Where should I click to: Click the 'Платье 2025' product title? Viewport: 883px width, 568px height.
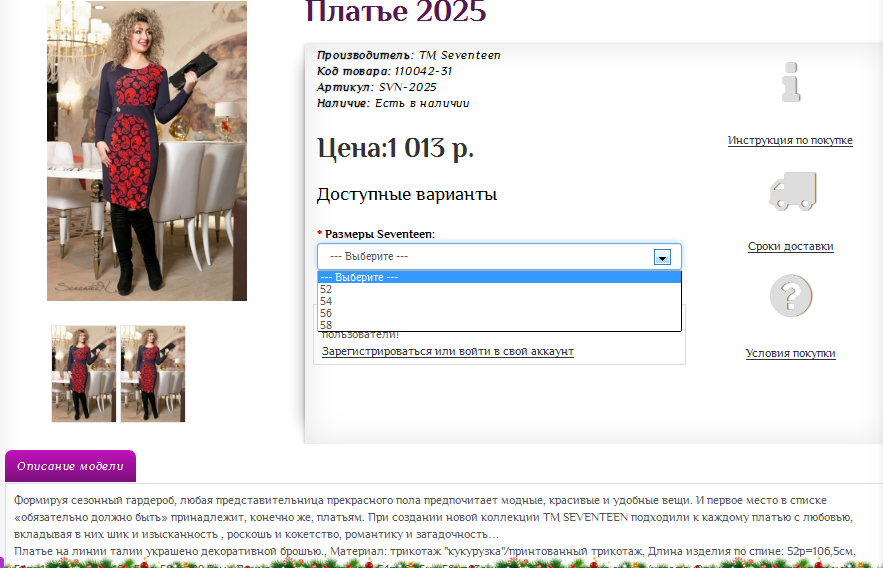pos(396,11)
